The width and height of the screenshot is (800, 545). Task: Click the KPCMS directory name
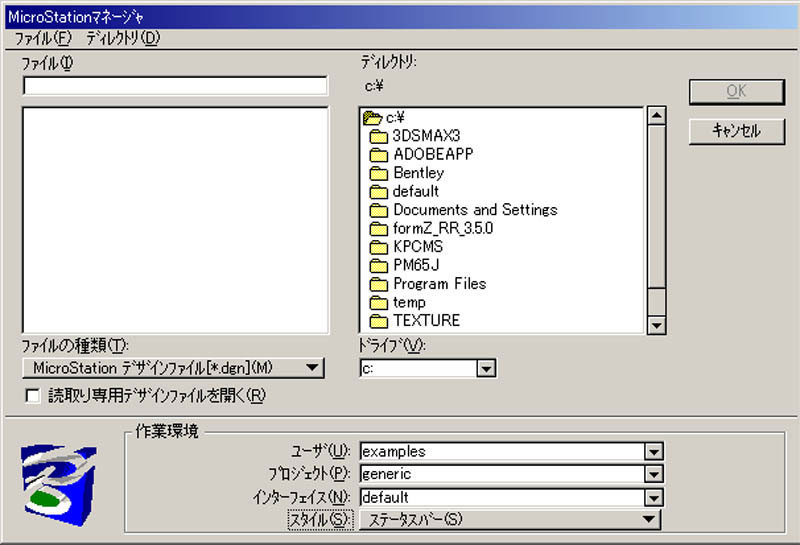[x=418, y=247]
